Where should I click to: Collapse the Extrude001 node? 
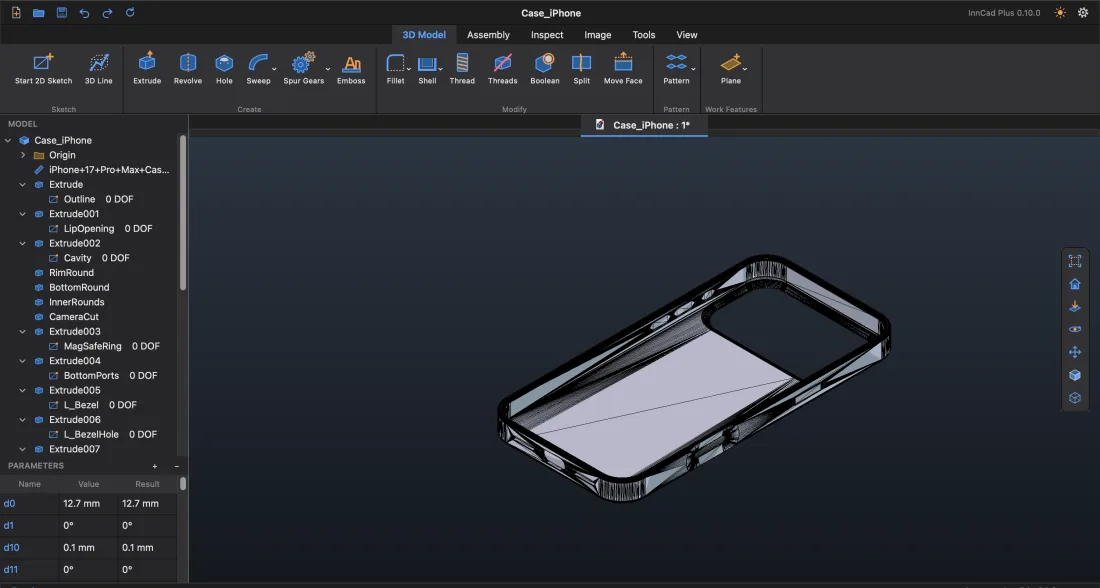click(x=23, y=214)
